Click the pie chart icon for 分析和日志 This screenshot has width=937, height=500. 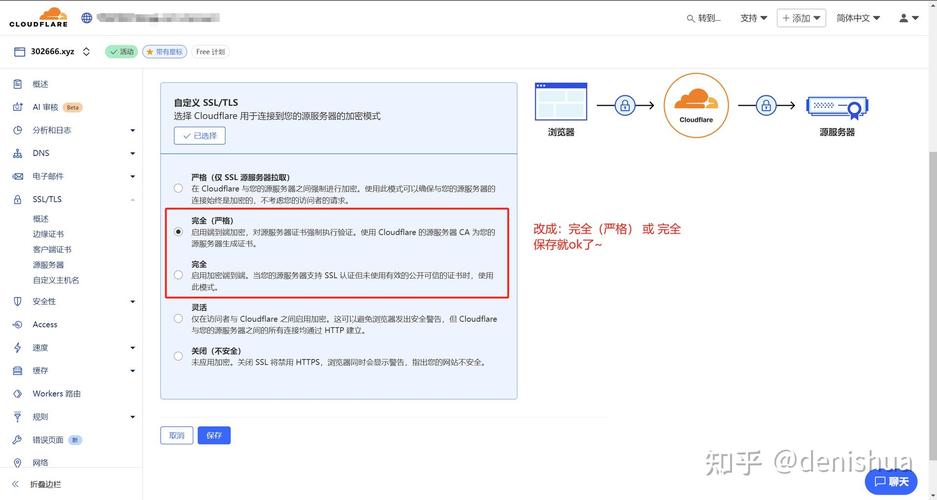click(x=18, y=130)
